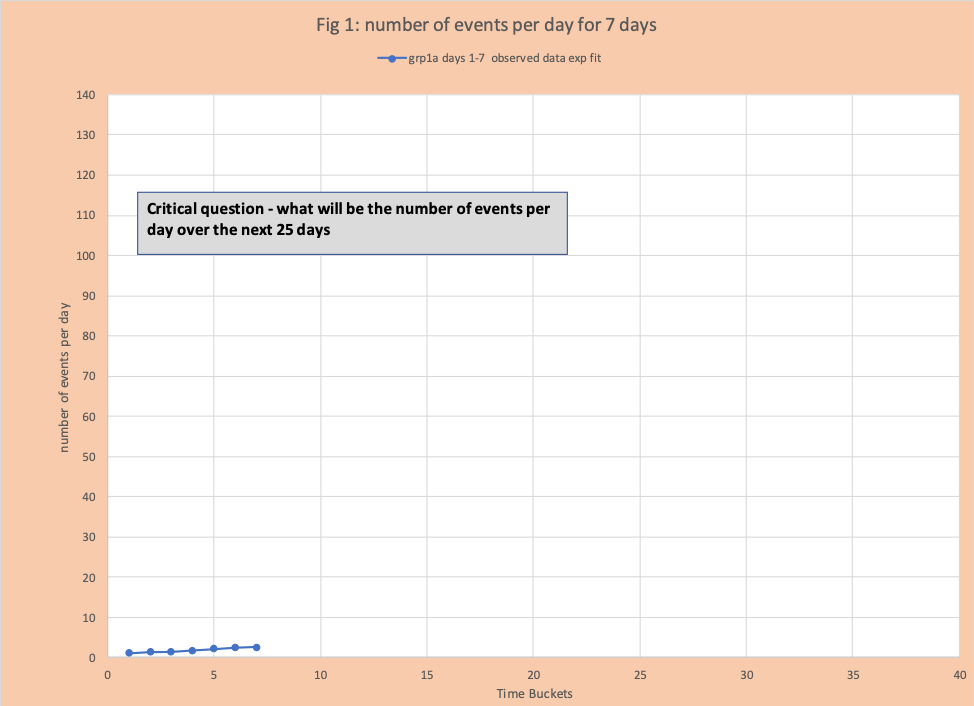Click y-axis label '90'

click(x=89, y=296)
